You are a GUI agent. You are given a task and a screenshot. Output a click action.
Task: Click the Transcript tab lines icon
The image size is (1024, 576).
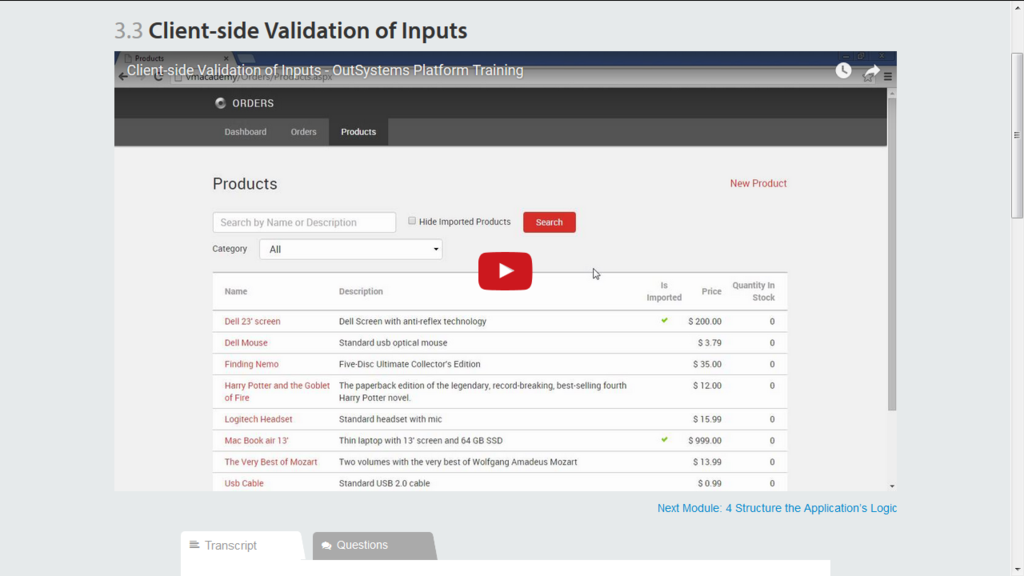click(194, 545)
